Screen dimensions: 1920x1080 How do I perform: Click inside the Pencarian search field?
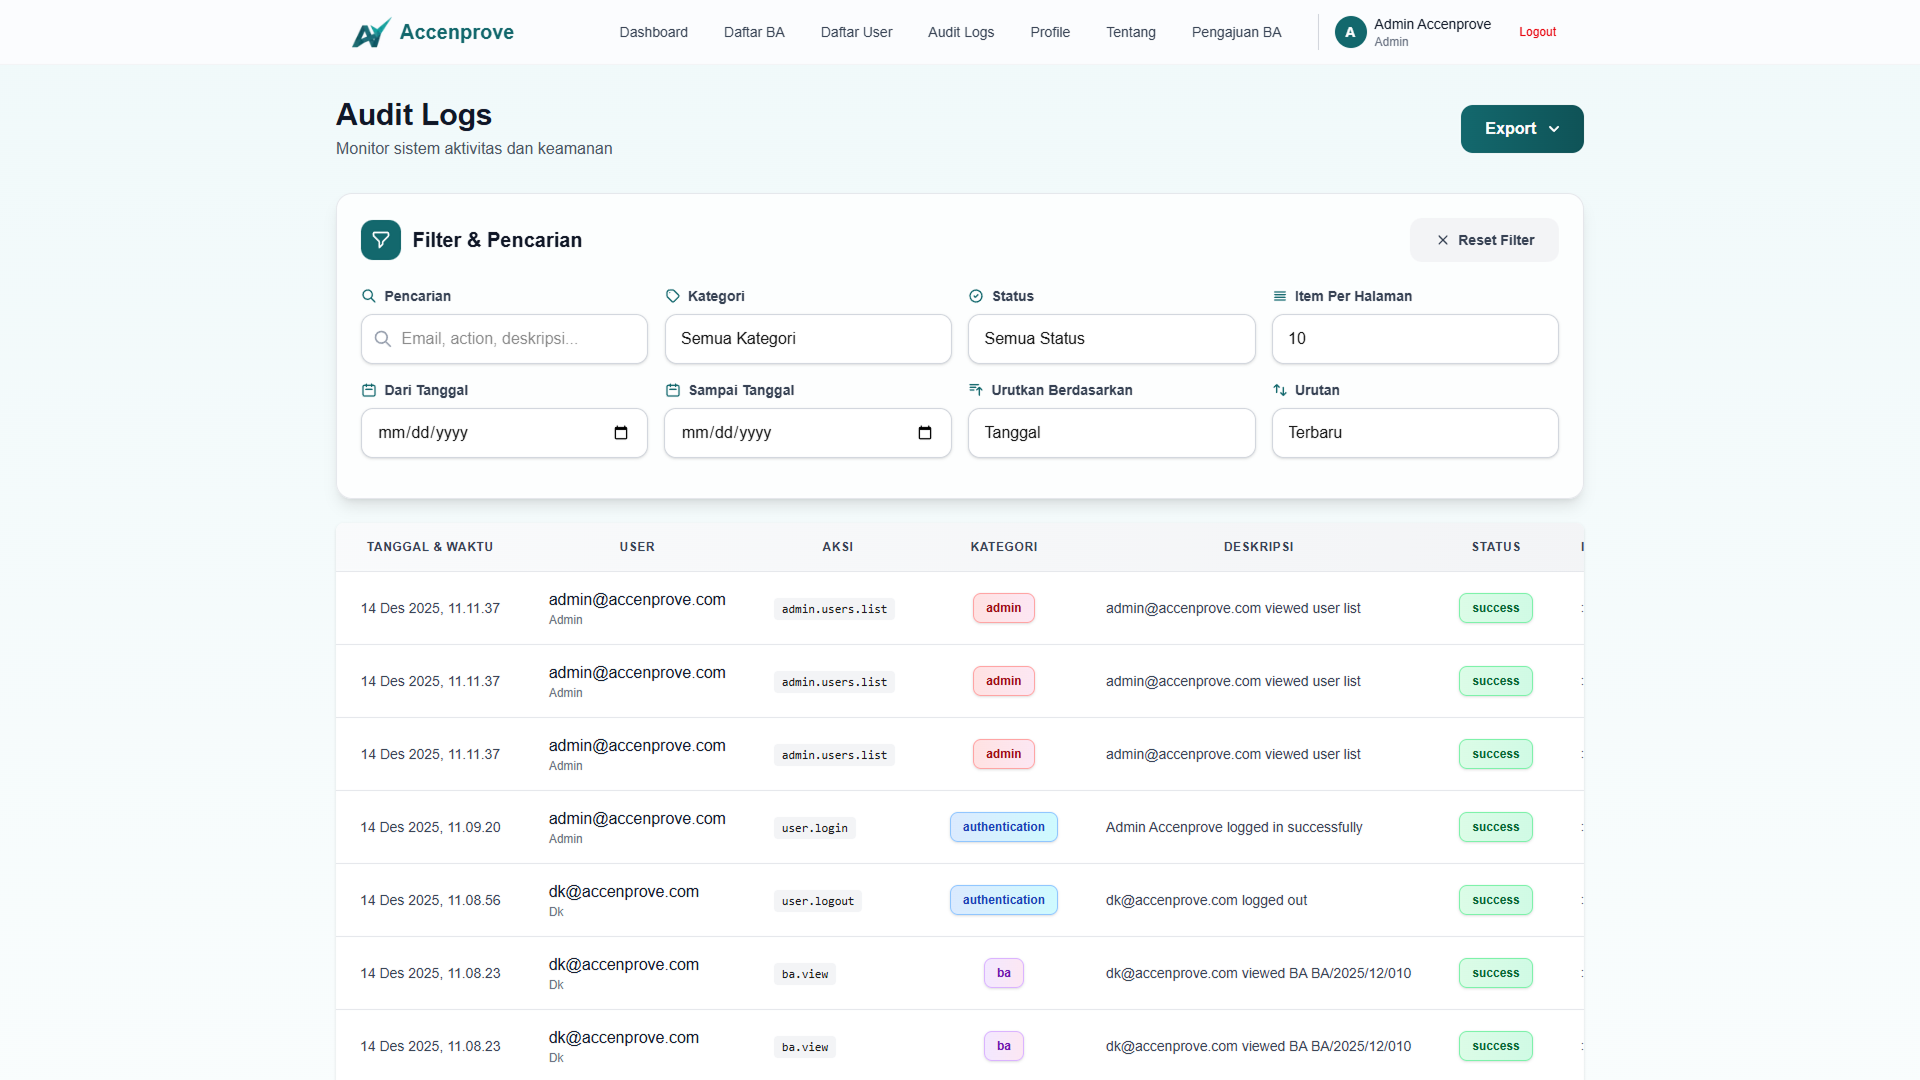(x=503, y=339)
